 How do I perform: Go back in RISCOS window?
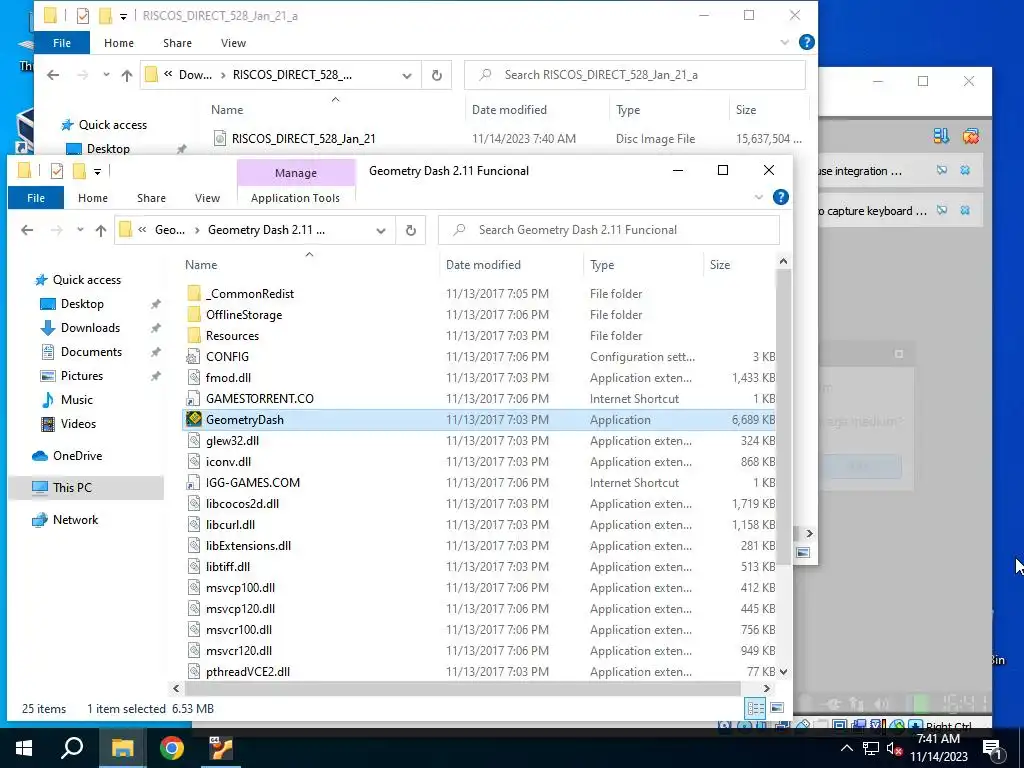click(53, 75)
